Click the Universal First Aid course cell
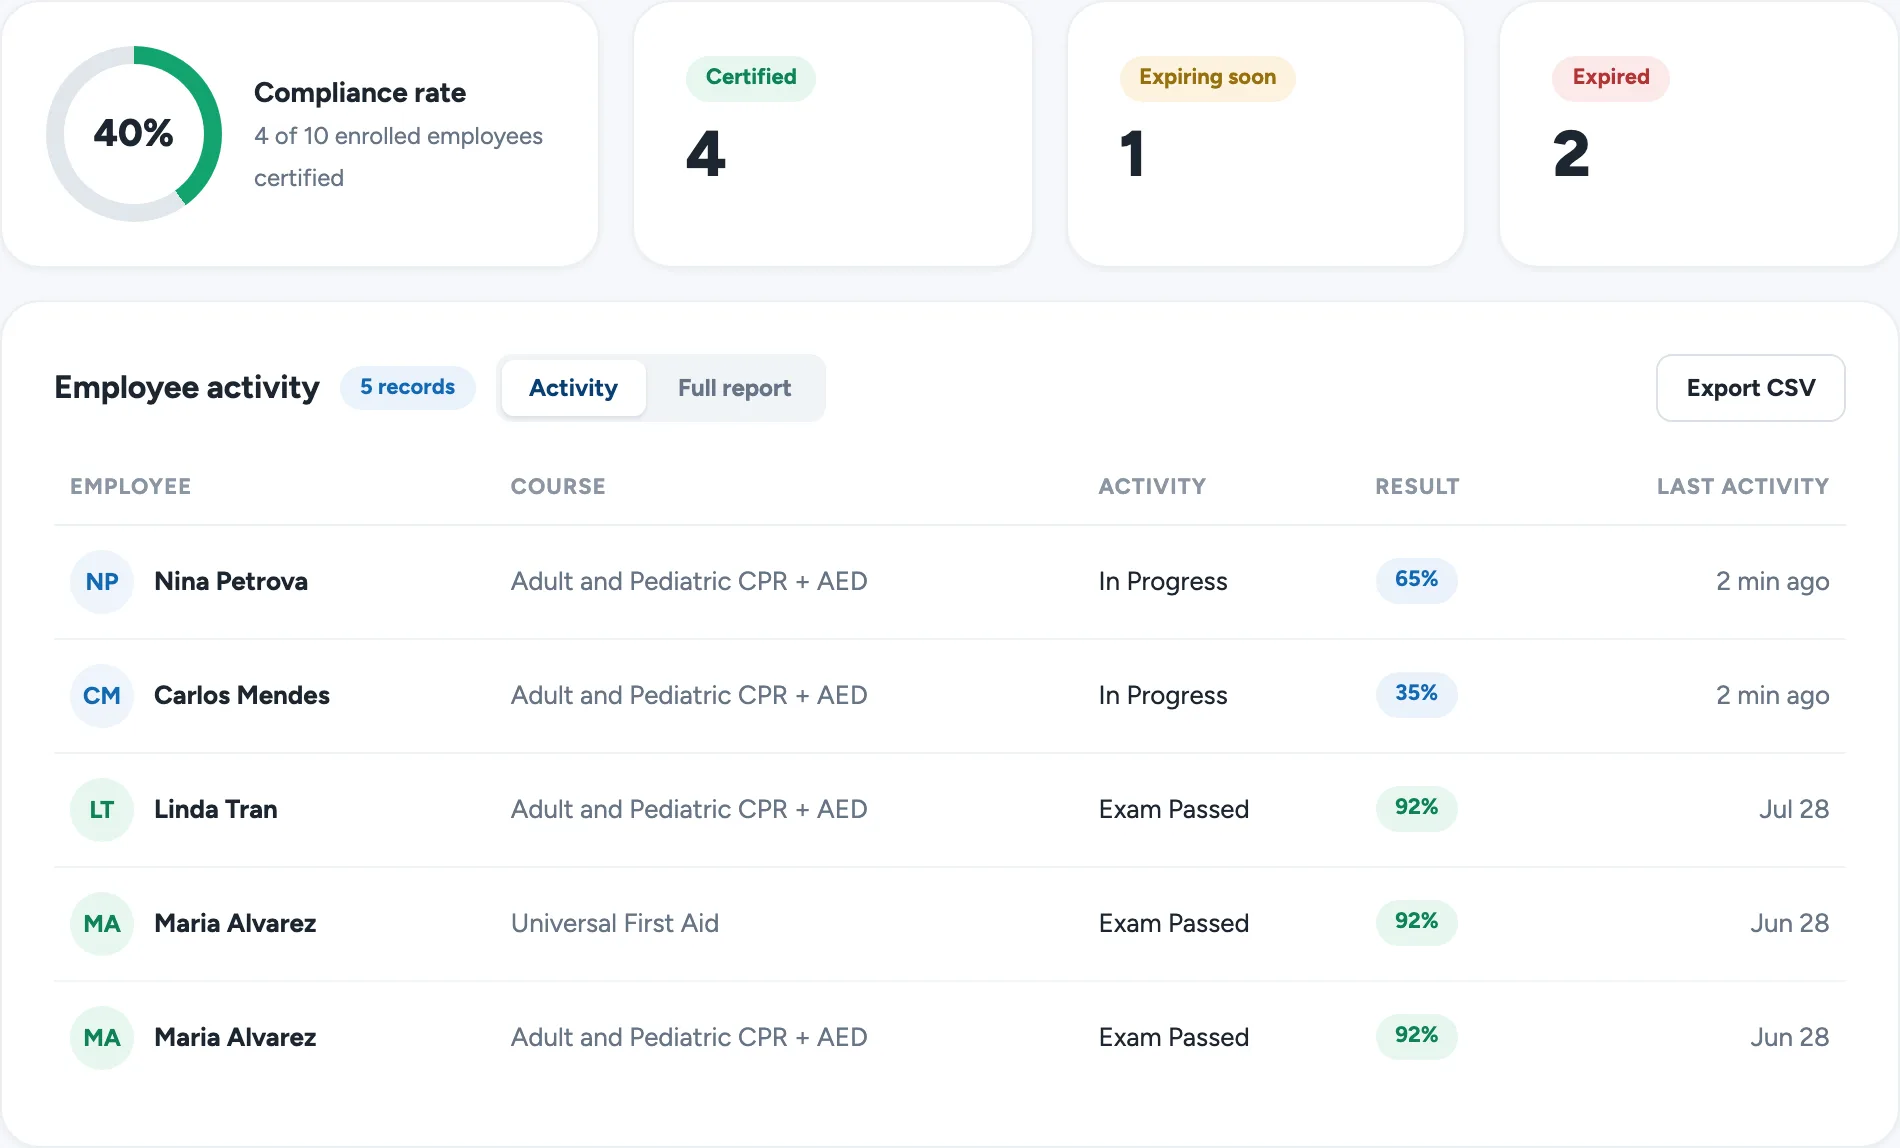This screenshot has height=1148, width=1900. tap(615, 923)
